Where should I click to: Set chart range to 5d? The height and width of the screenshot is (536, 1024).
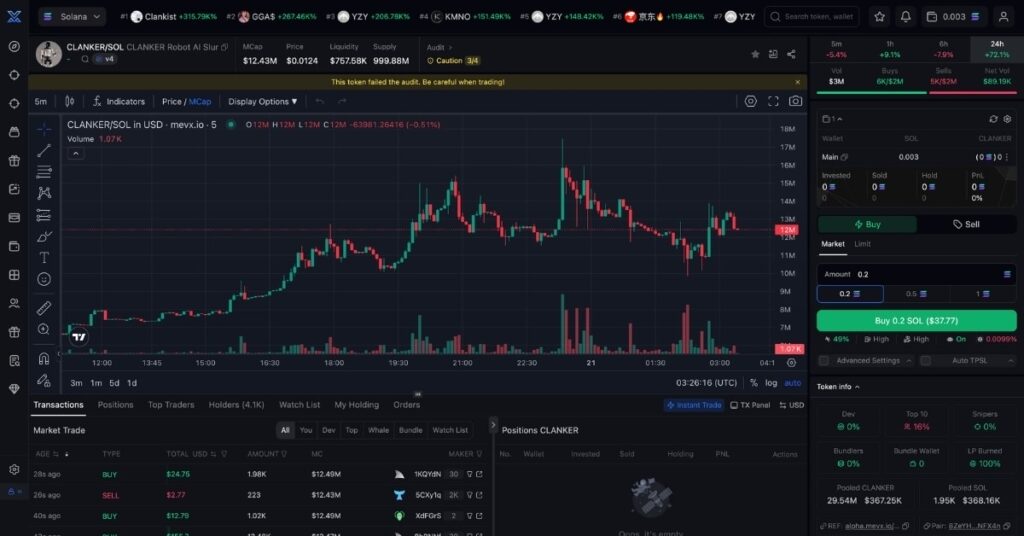click(x=114, y=383)
